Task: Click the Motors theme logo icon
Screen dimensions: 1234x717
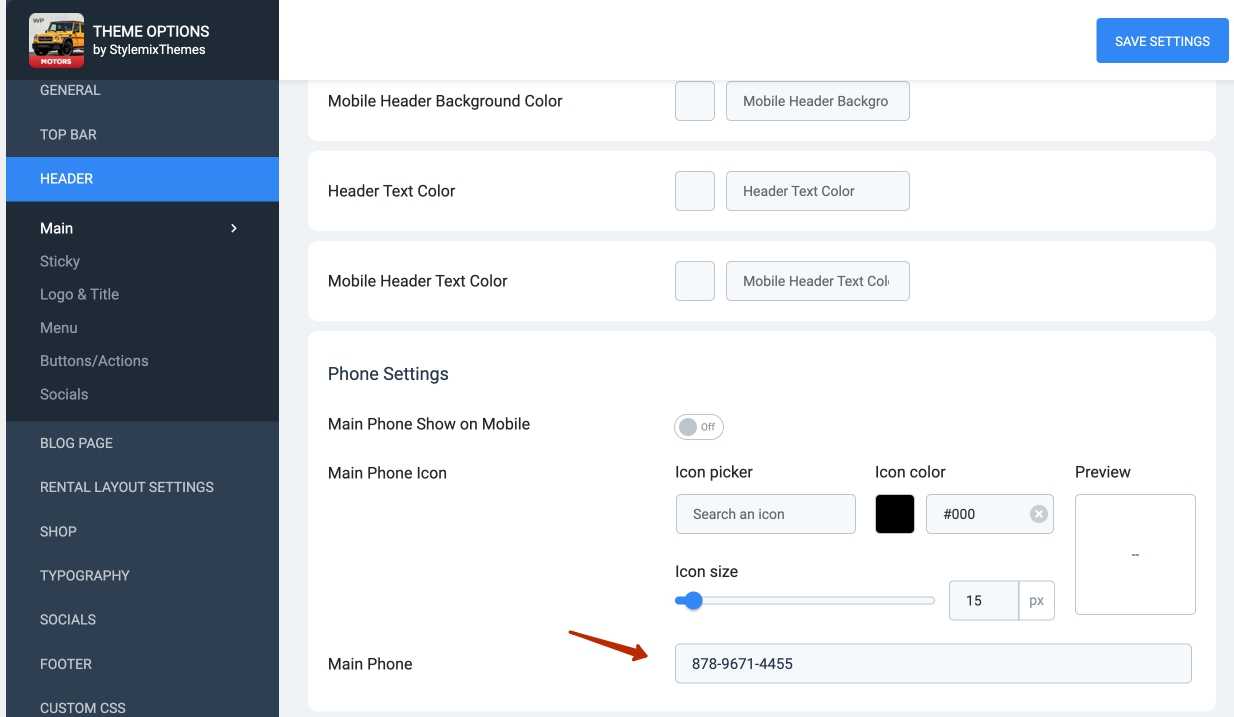Action: pos(57,40)
